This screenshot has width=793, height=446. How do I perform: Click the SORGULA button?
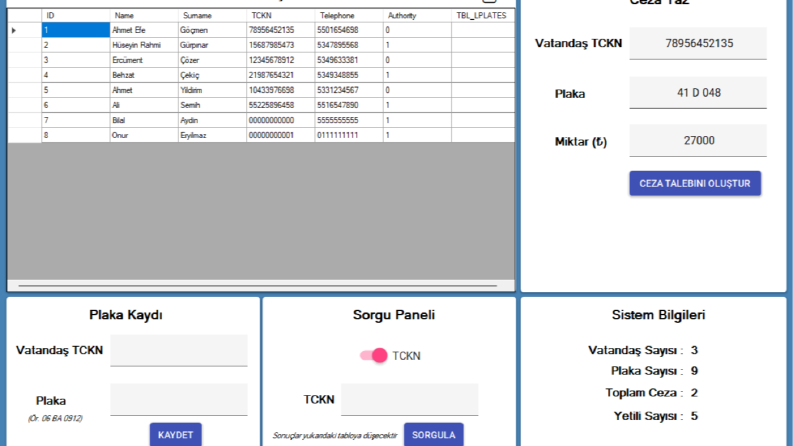(433, 434)
